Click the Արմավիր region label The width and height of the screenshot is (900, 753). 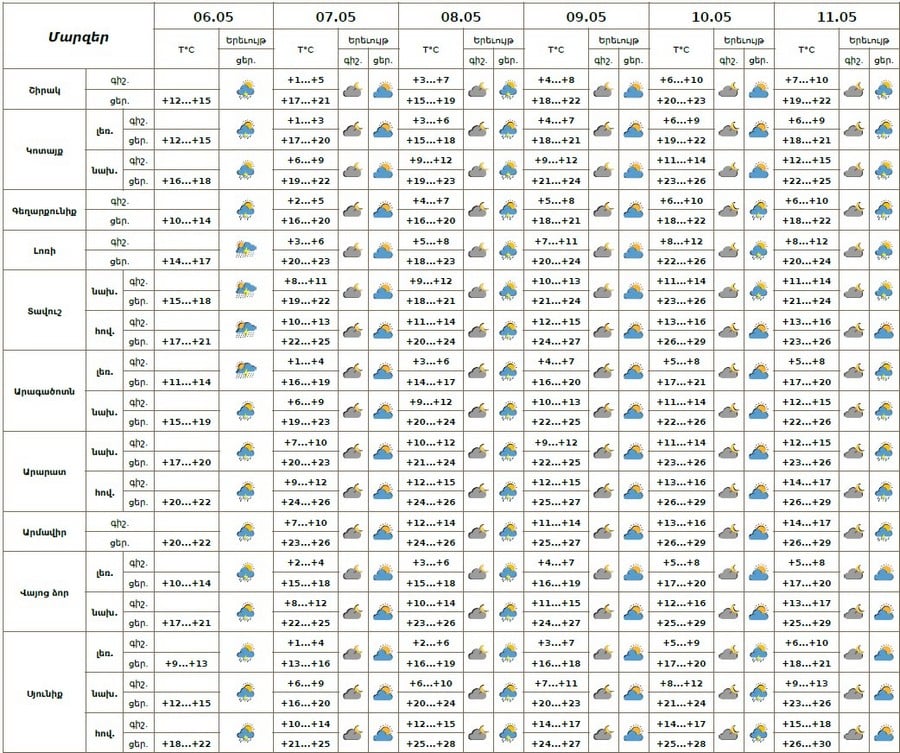click(44, 532)
